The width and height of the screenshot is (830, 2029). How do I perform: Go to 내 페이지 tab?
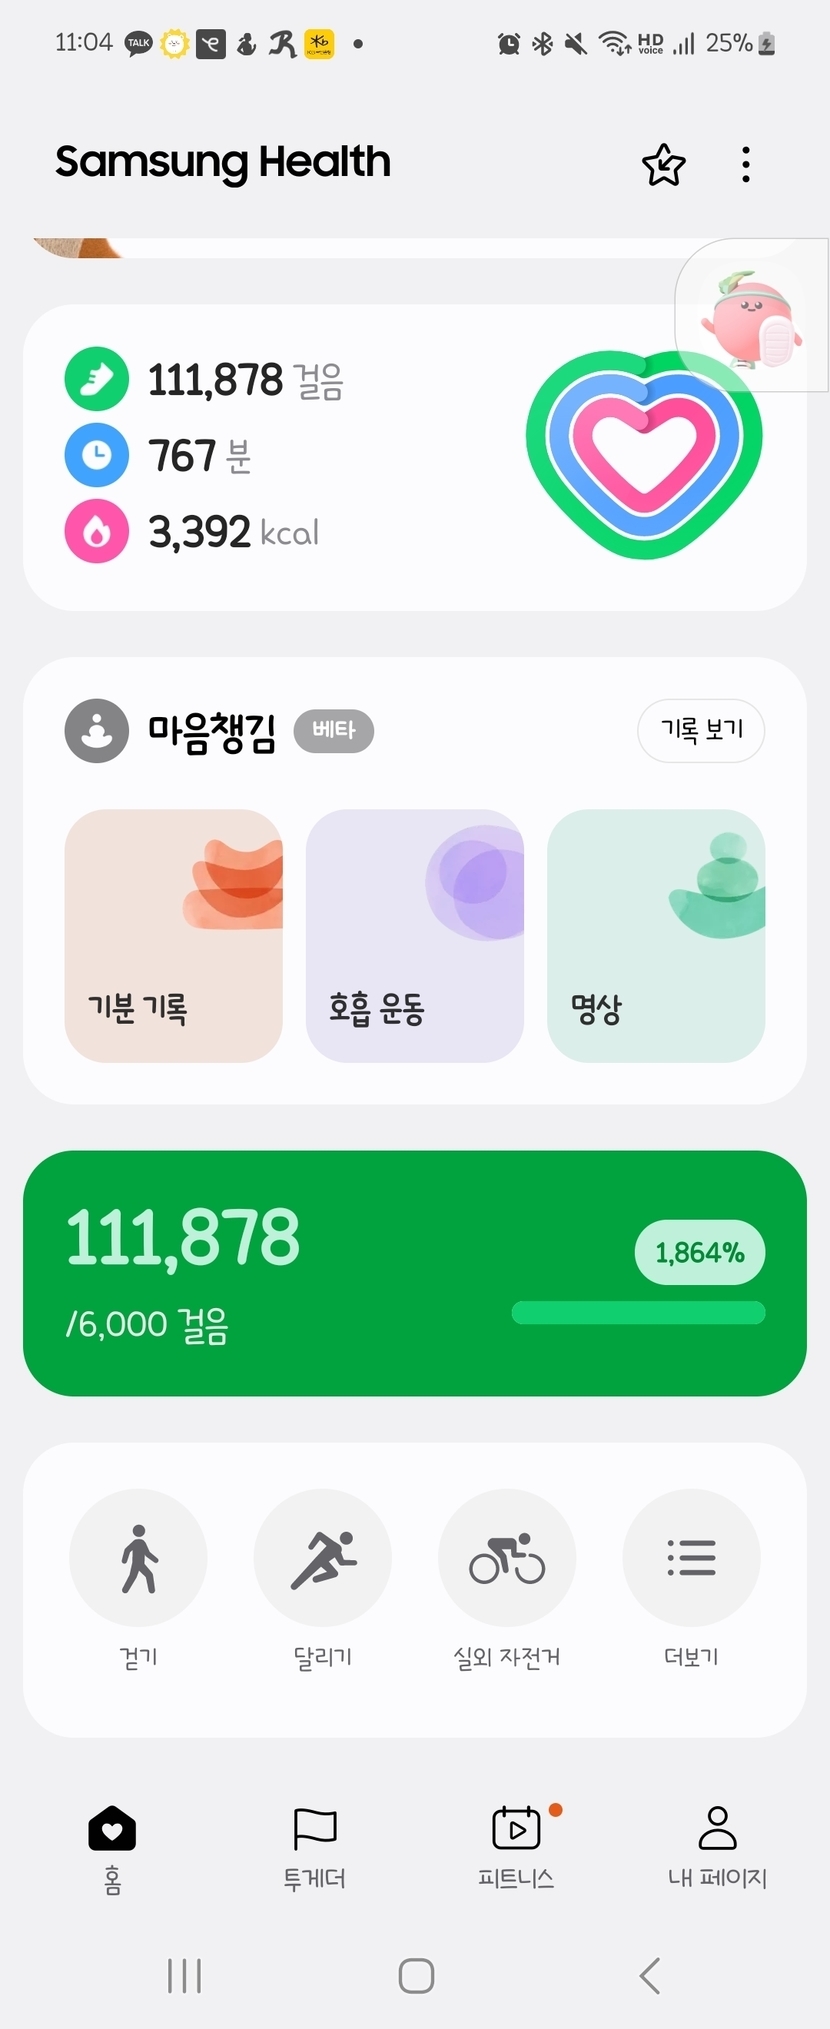click(x=717, y=1848)
